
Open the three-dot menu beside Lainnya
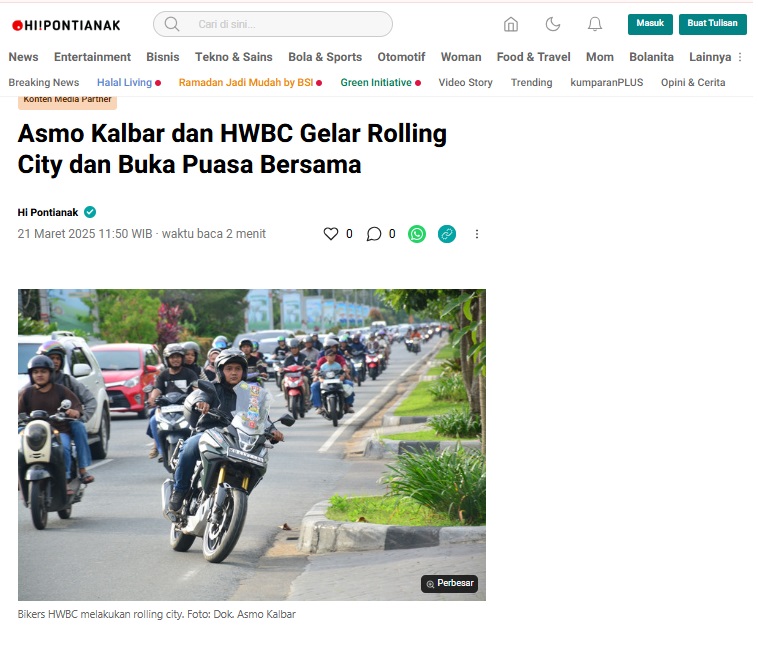pos(740,57)
